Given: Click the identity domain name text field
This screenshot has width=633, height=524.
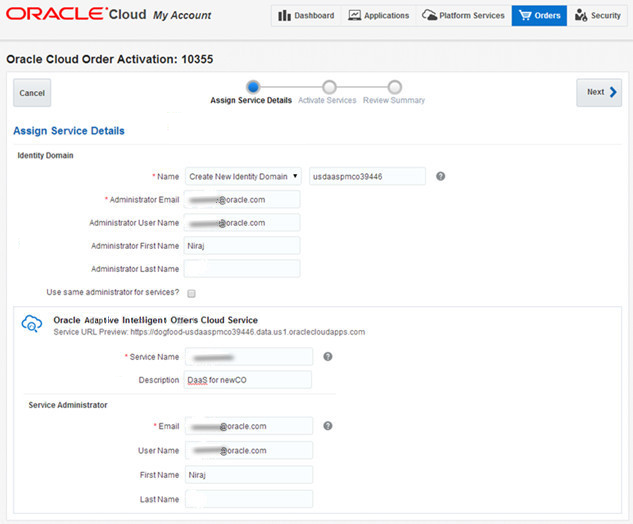Looking at the screenshot, I should (367, 176).
